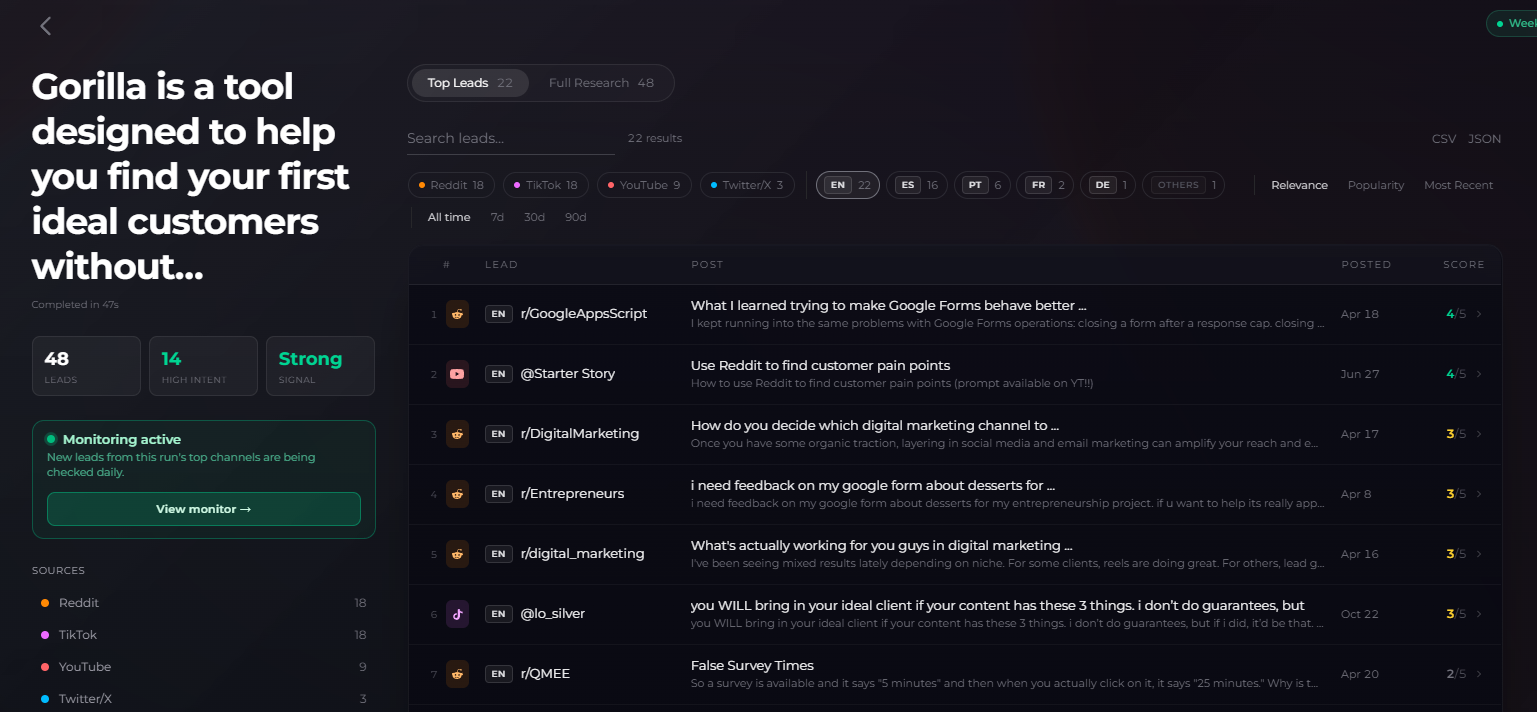Toggle the FR 2 language filter
1537x712 pixels.
[x=1045, y=185]
